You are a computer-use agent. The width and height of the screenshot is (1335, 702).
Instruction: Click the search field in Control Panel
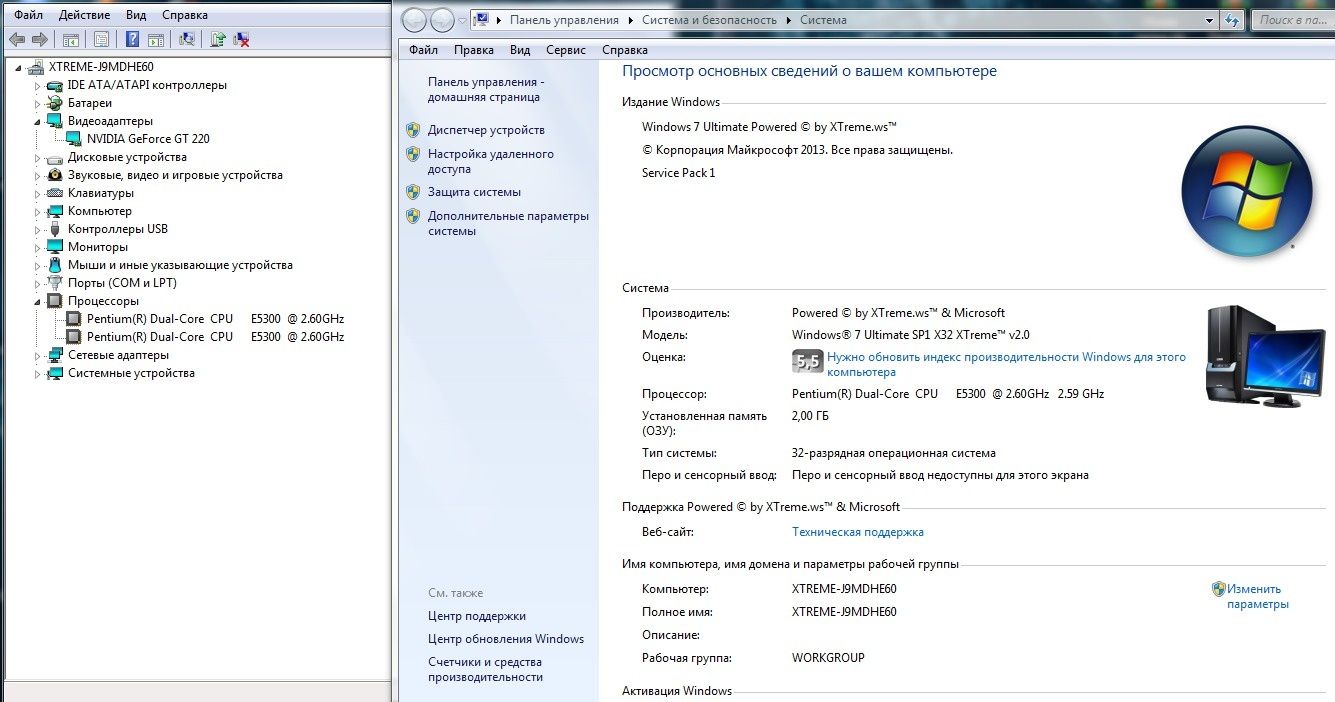1292,20
